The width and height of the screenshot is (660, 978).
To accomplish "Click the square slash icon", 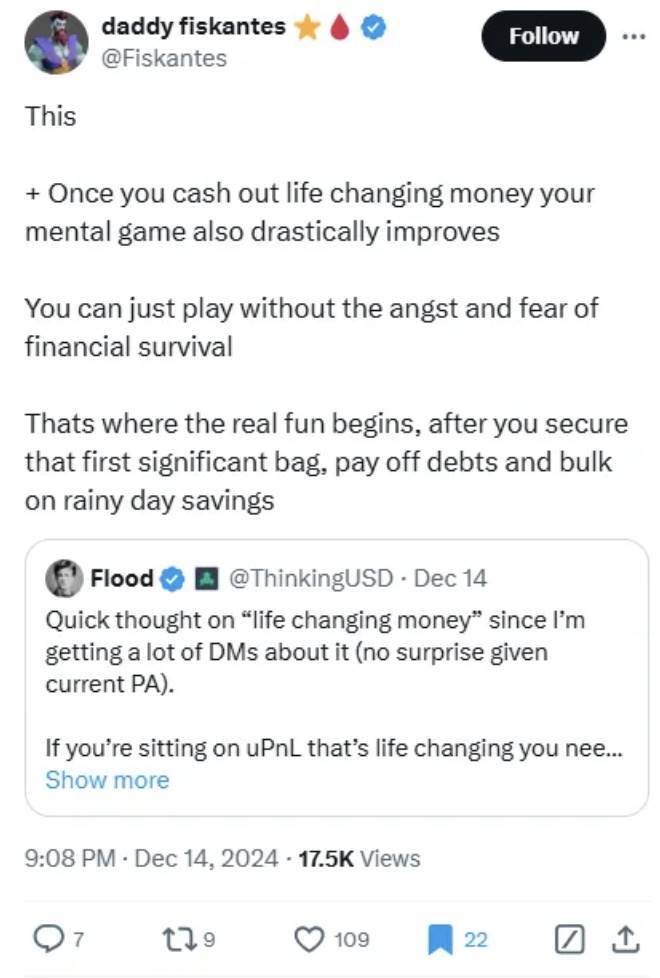I will coord(567,938).
